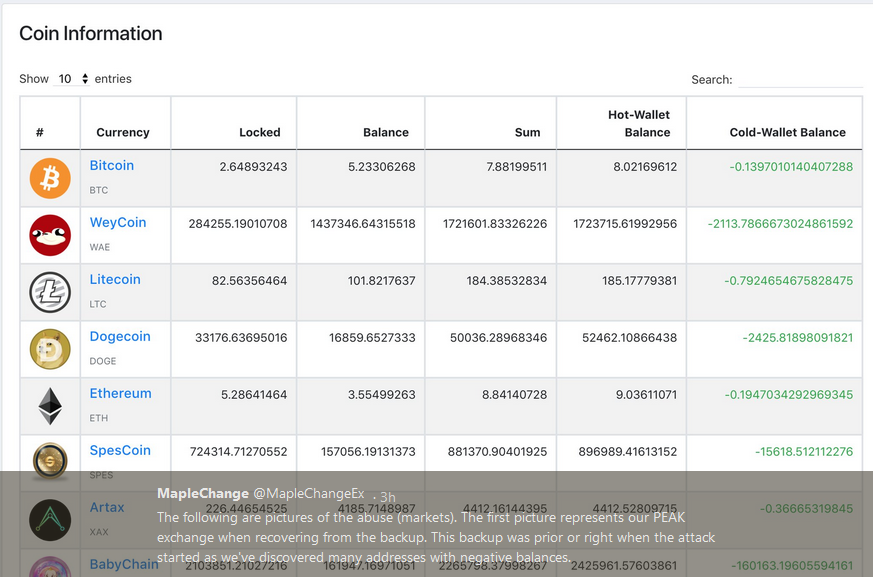Click the Ethereum diamond icon

50,406
